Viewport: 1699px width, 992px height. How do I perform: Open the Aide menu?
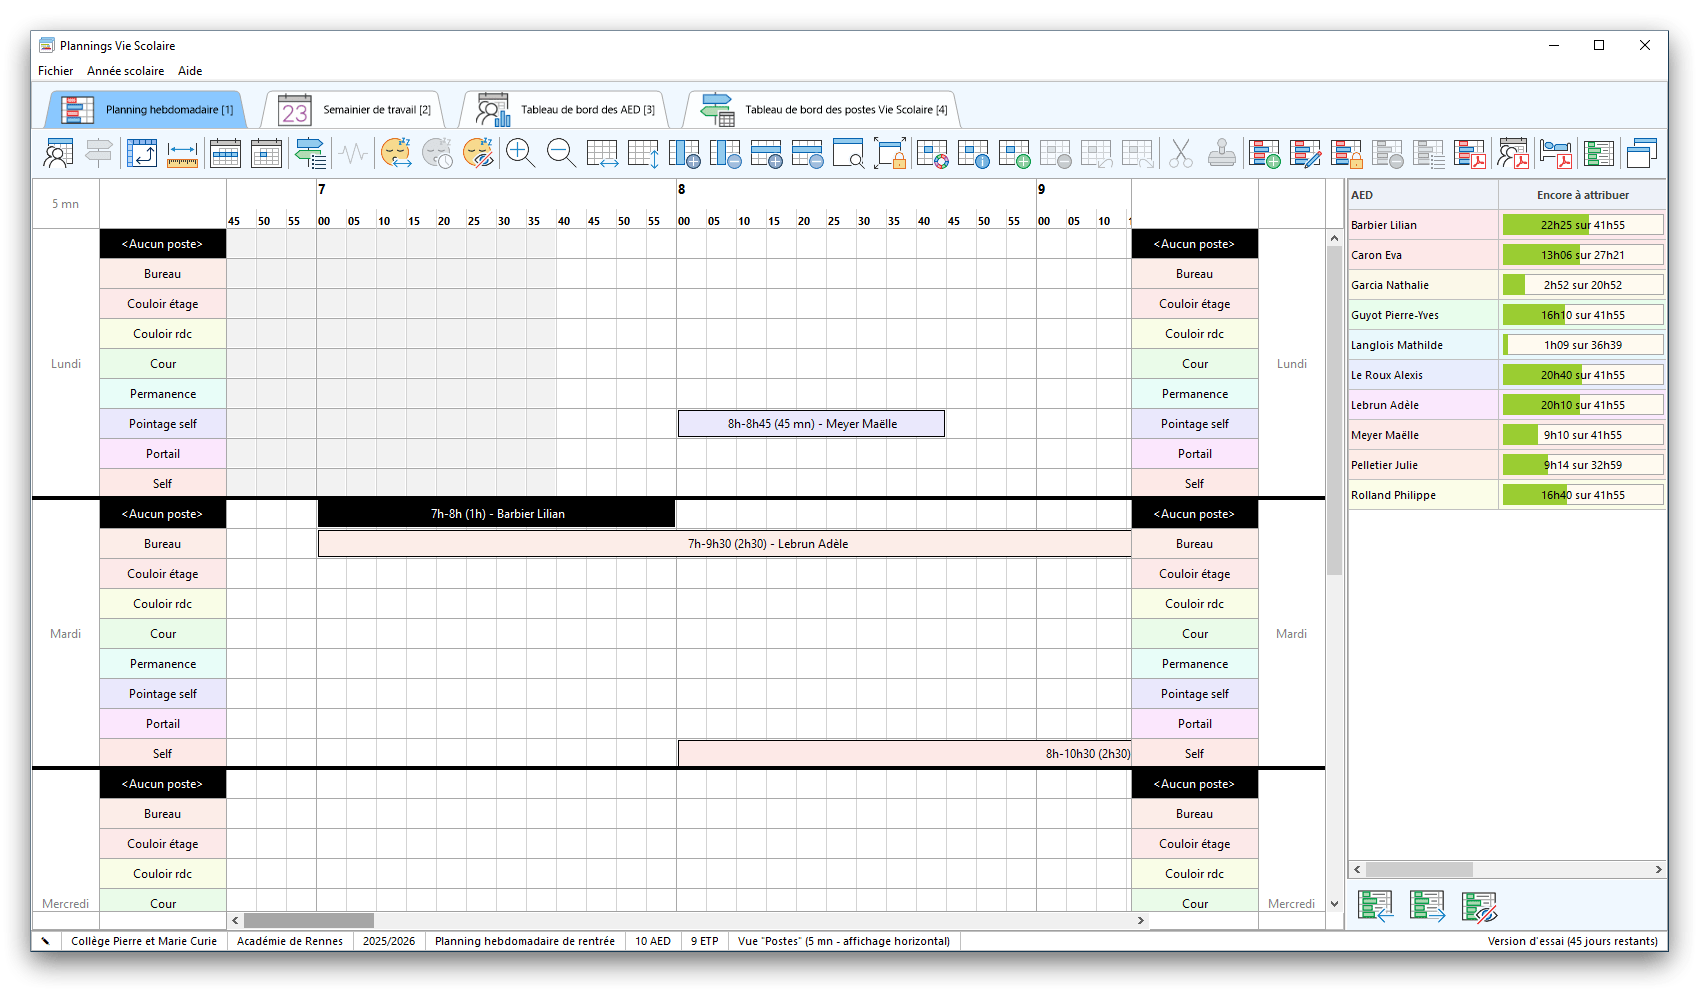click(x=190, y=71)
